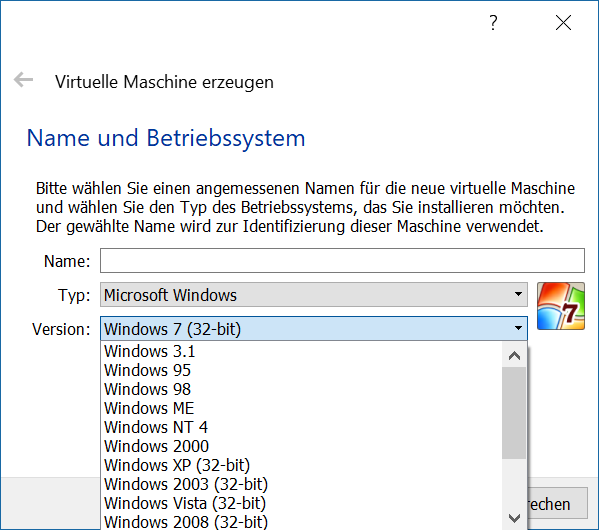Pick Windows 98 from the dropdown list
The image size is (599, 530).
coord(302,389)
